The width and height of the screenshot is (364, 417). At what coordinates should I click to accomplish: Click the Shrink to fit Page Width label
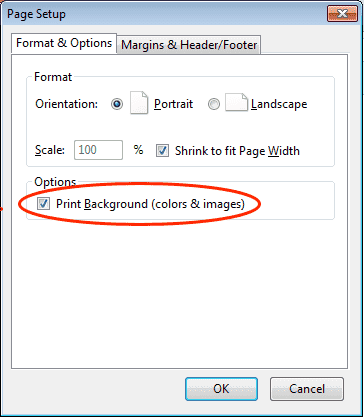point(237,151)
